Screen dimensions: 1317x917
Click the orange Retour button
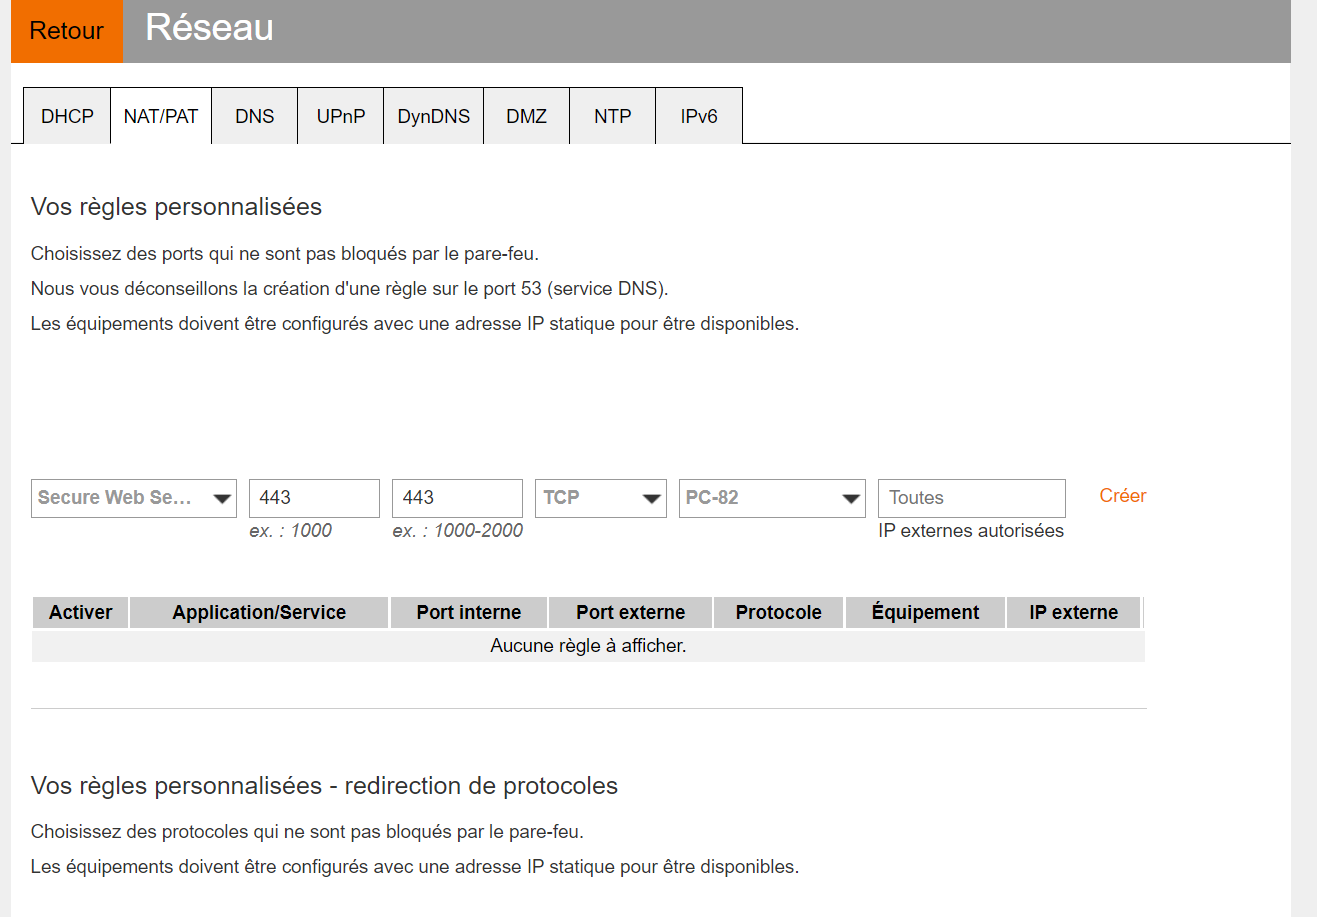tap(66, 31)
